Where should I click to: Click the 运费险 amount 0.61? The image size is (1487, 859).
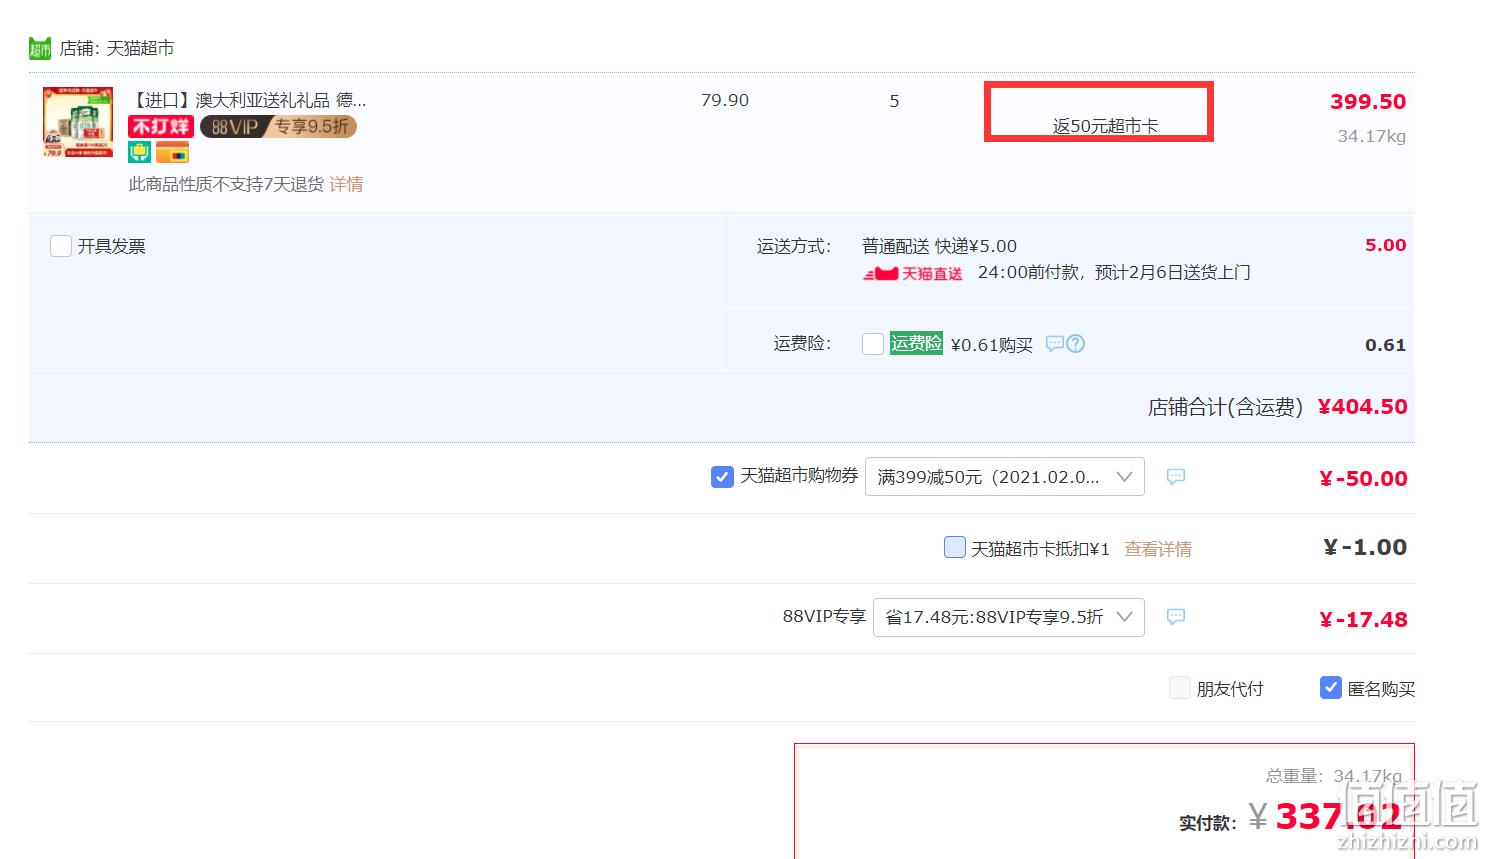1385,345
